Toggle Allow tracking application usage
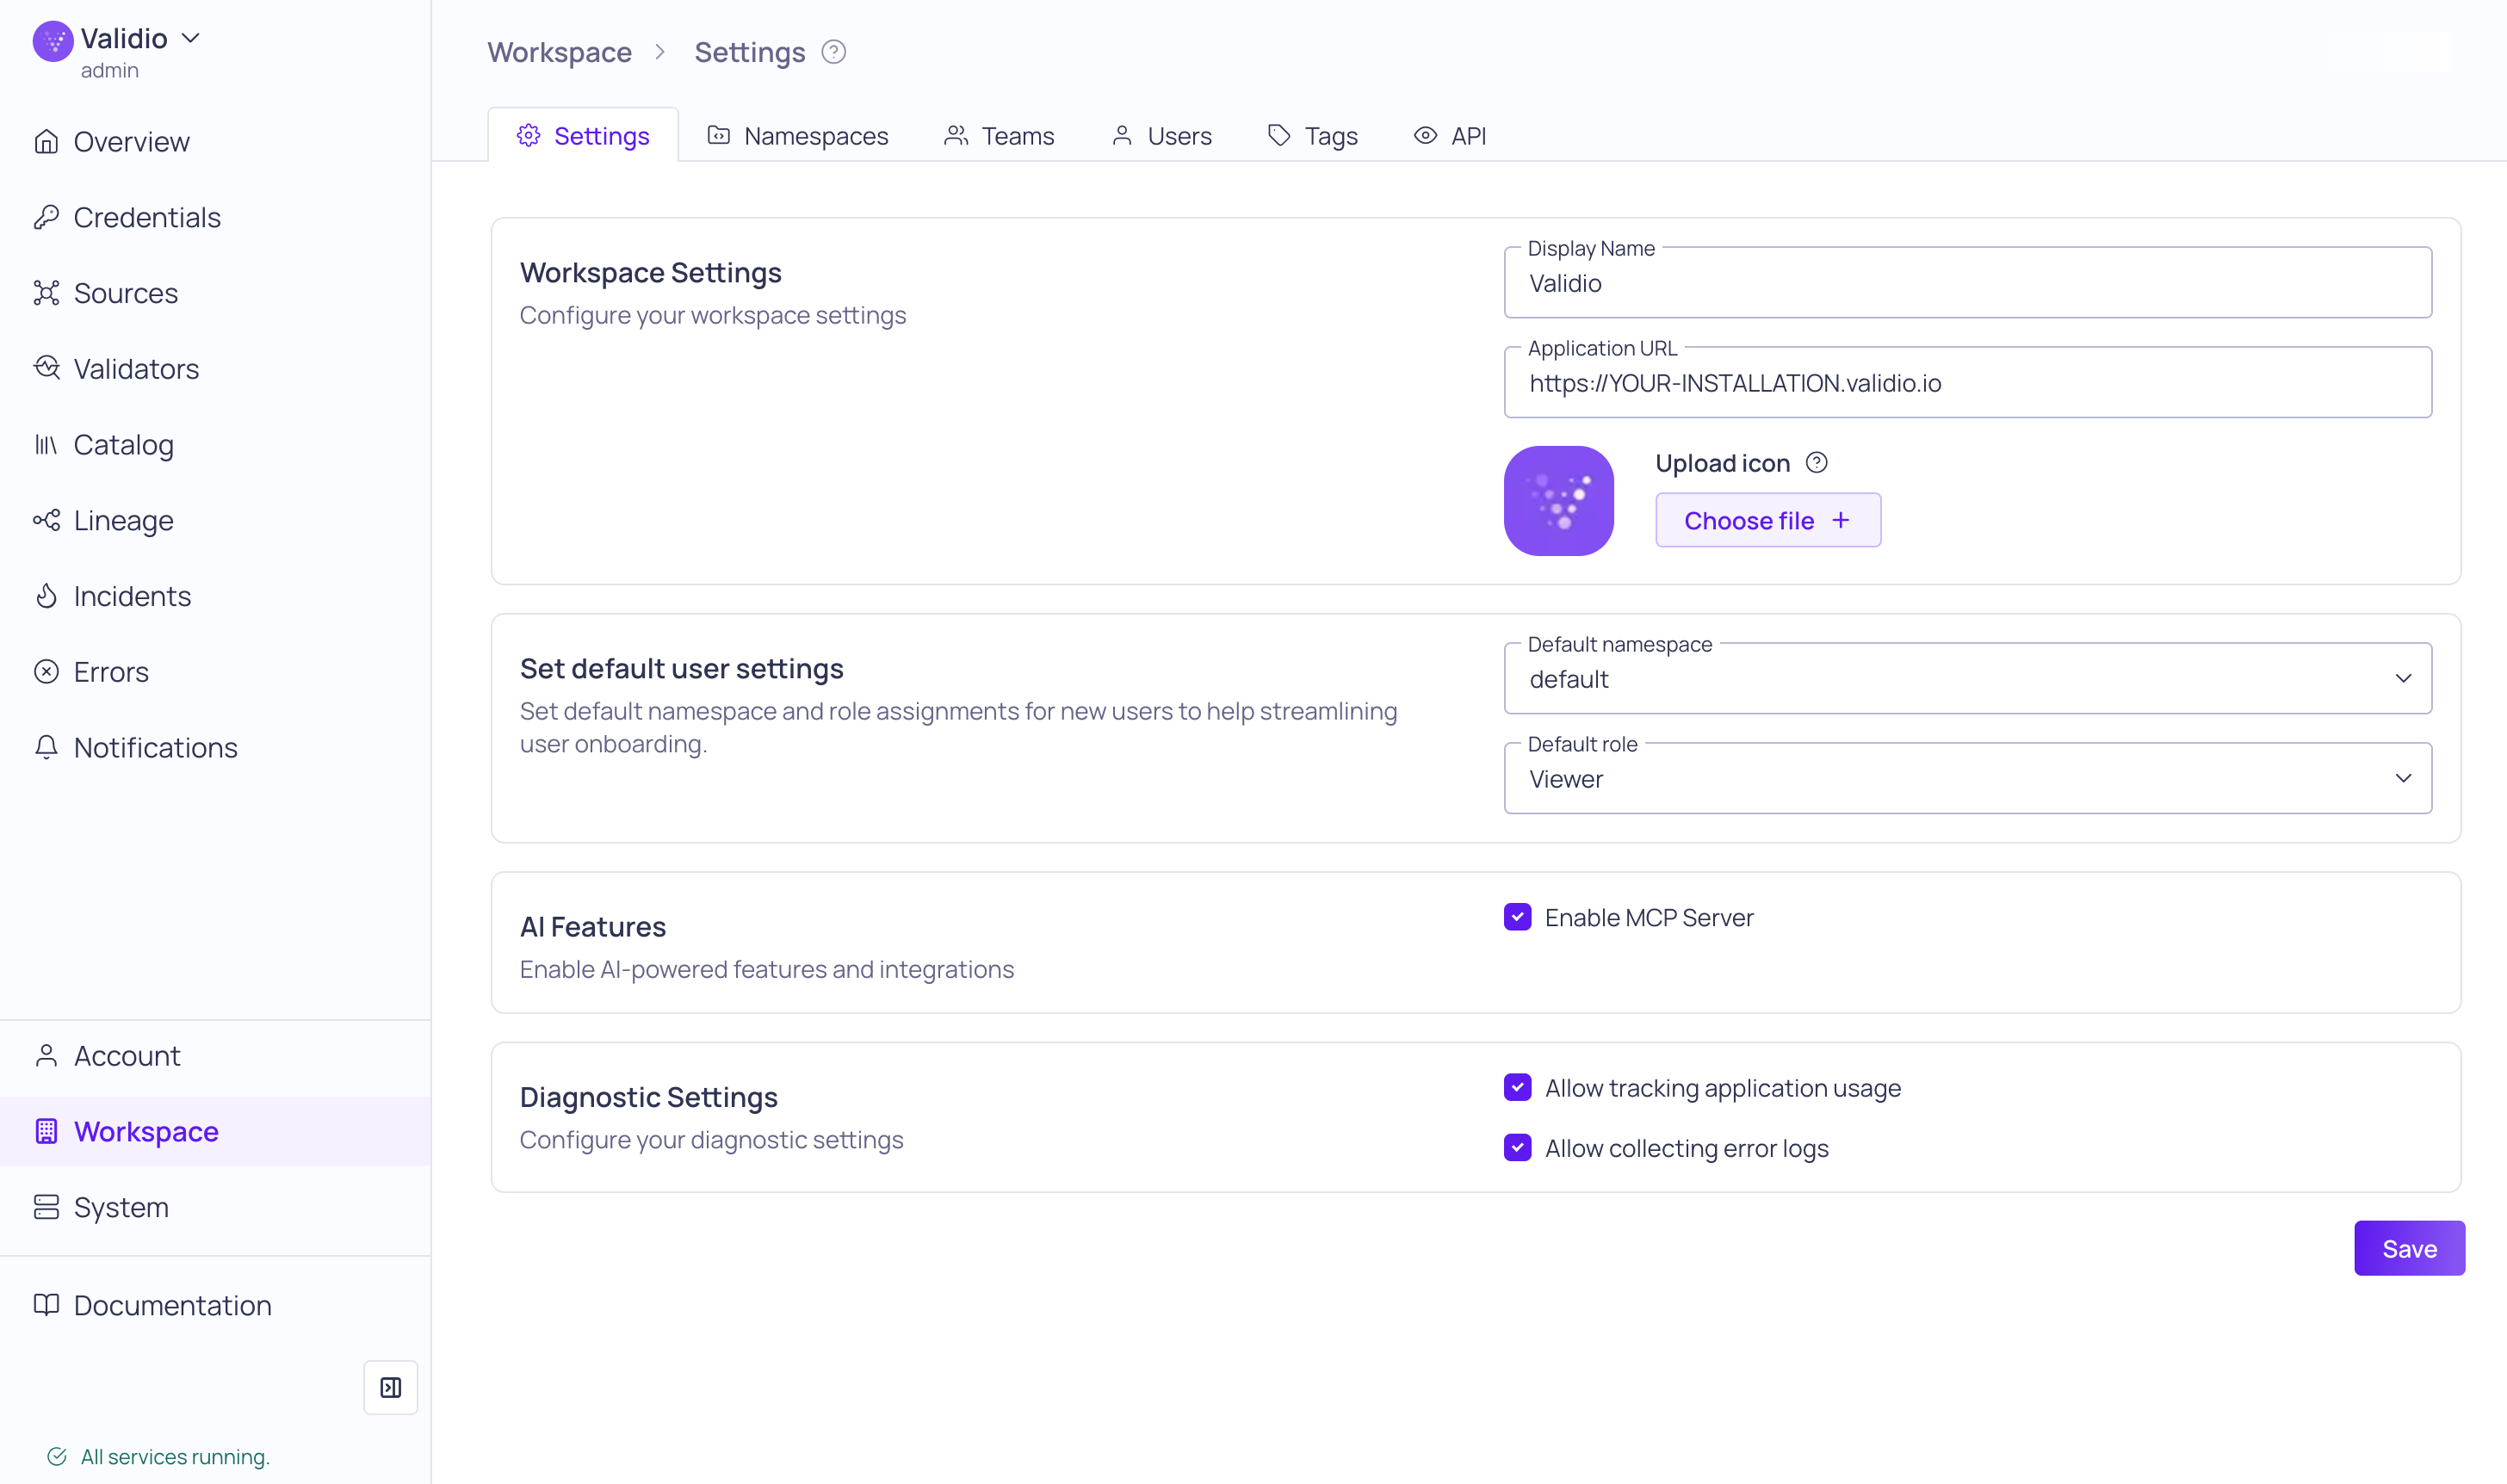 pos(1517,1087)
